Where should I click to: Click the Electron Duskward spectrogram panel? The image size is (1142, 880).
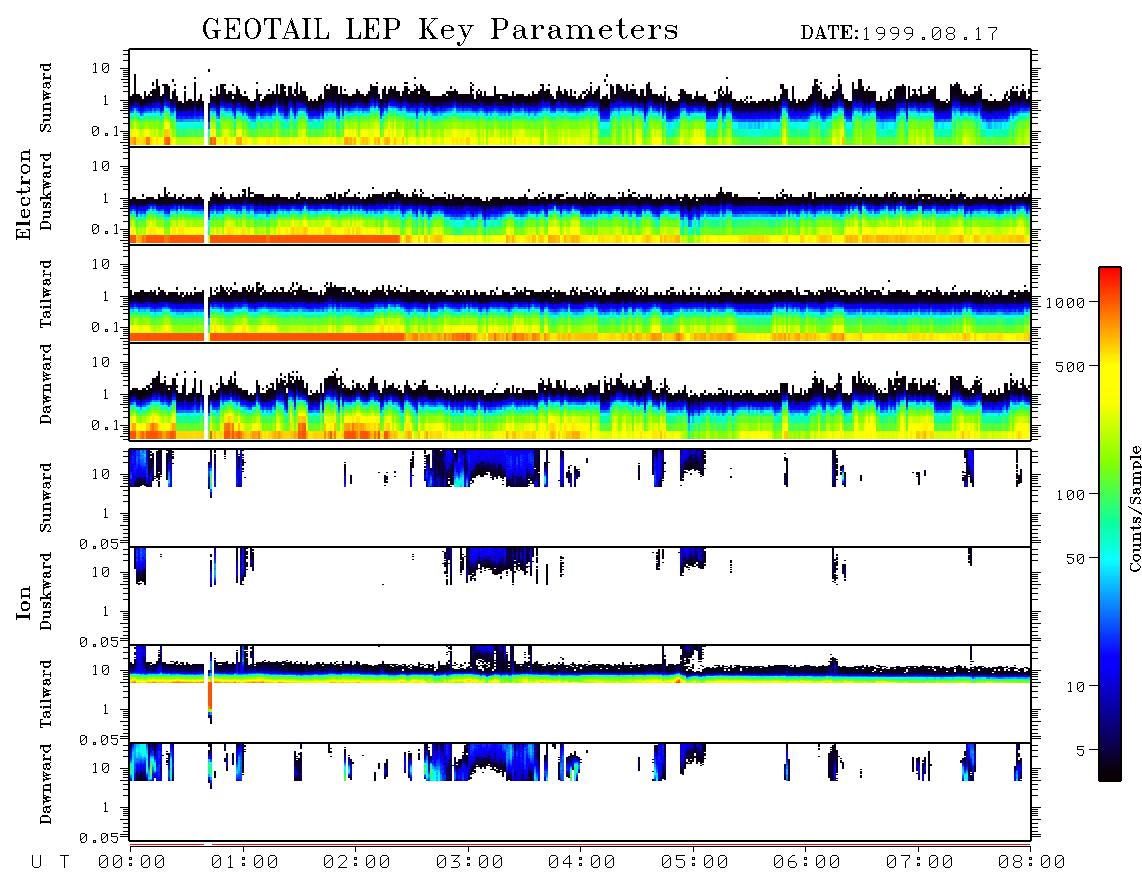point(580,195)
